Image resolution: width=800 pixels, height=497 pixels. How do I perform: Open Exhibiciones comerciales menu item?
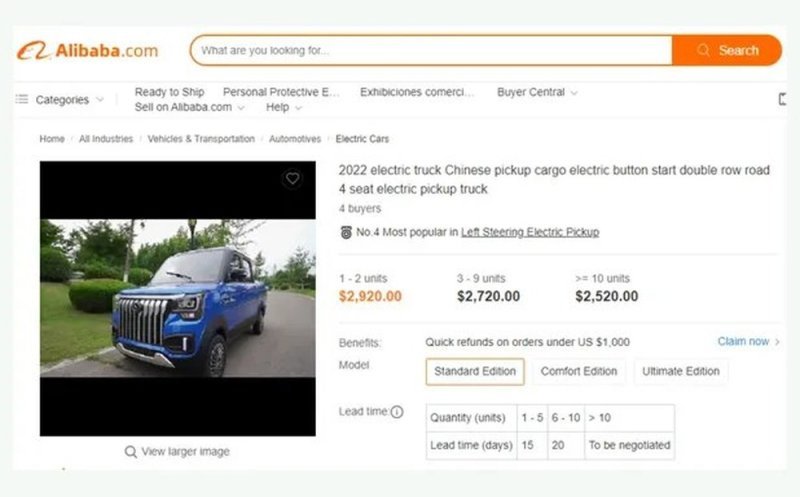coord(417,92)
